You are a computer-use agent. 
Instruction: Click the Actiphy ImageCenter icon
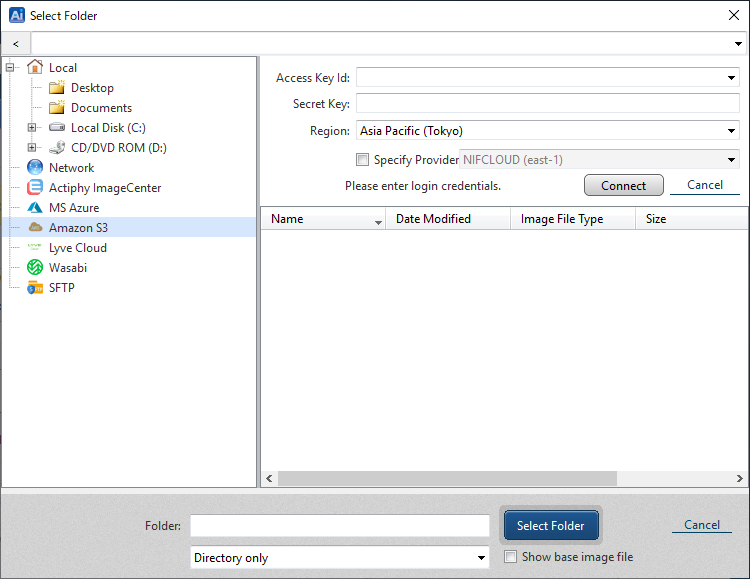pos(36,188)
